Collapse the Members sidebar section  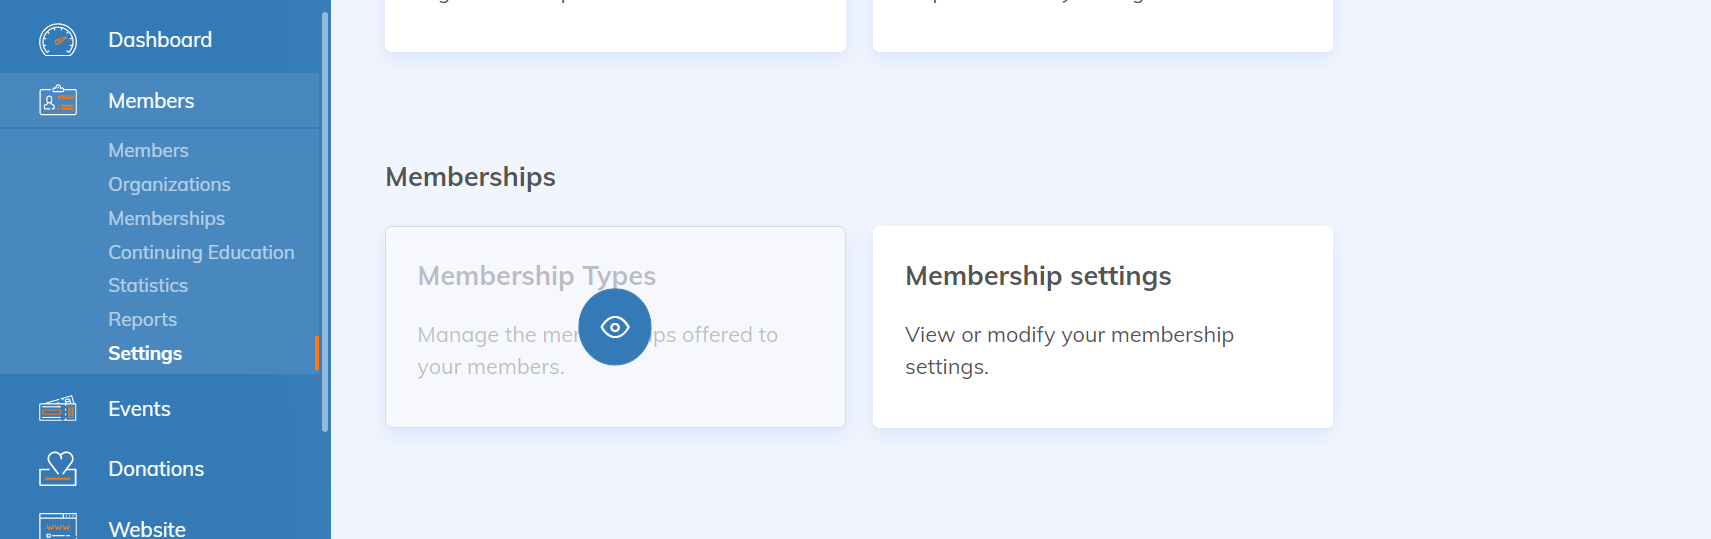[x=151, y=101]
